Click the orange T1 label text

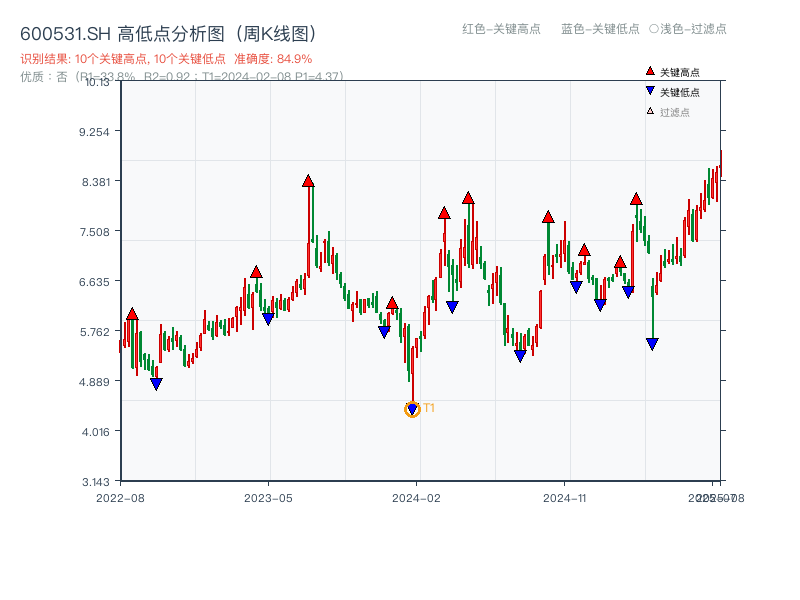pyautogui.click(x=429, y=408)
